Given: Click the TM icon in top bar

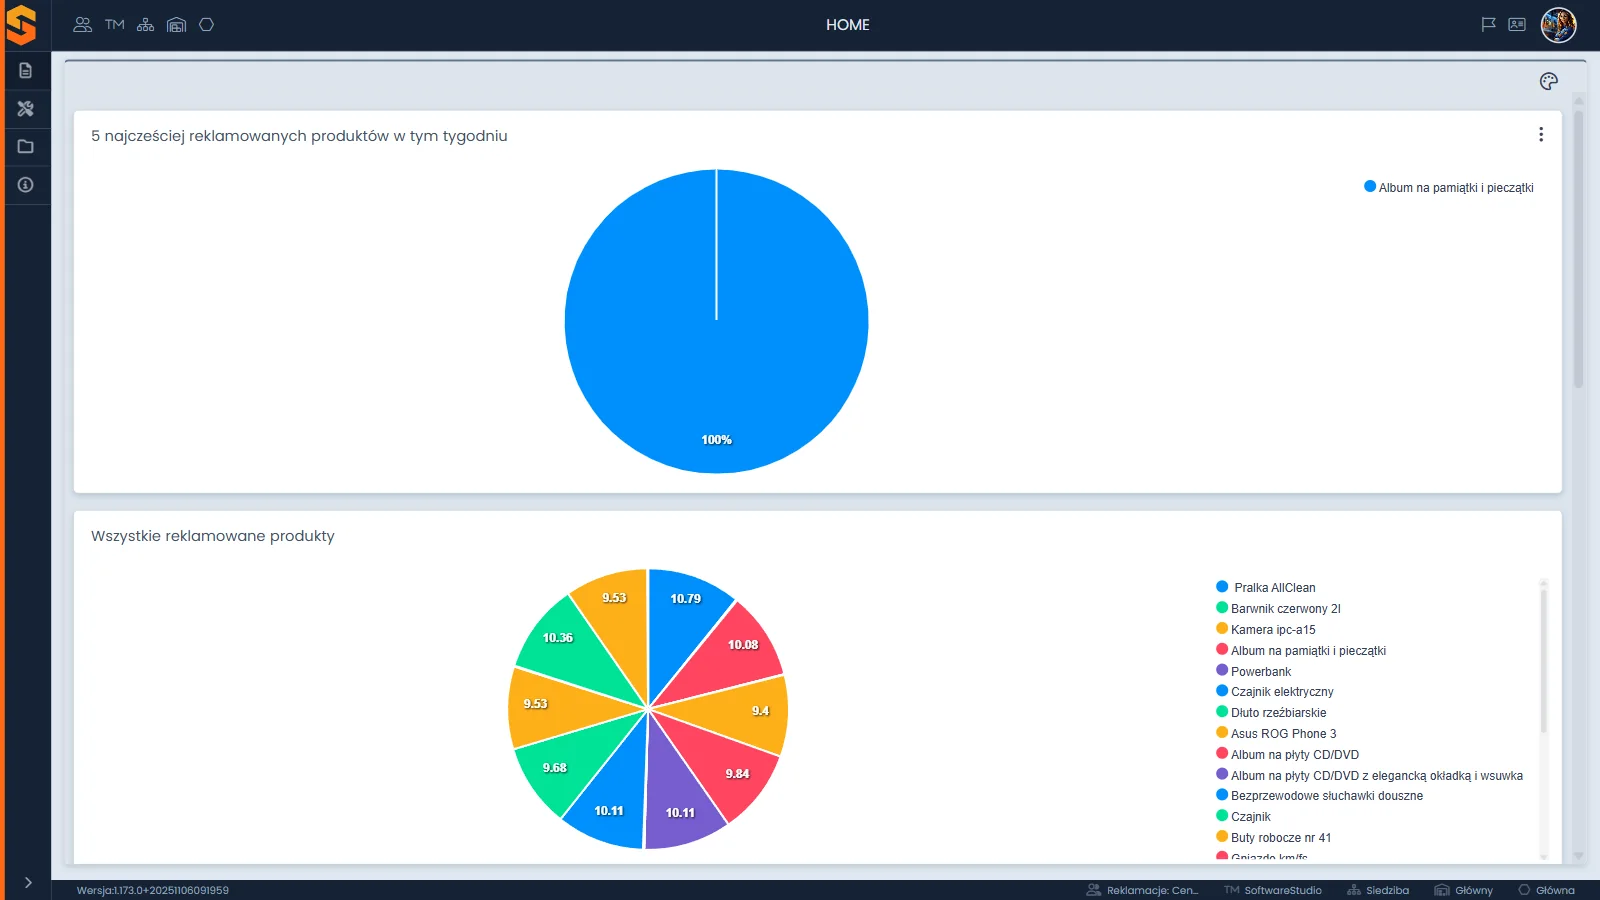Looking at the screenshot, I should pos(115,25).
